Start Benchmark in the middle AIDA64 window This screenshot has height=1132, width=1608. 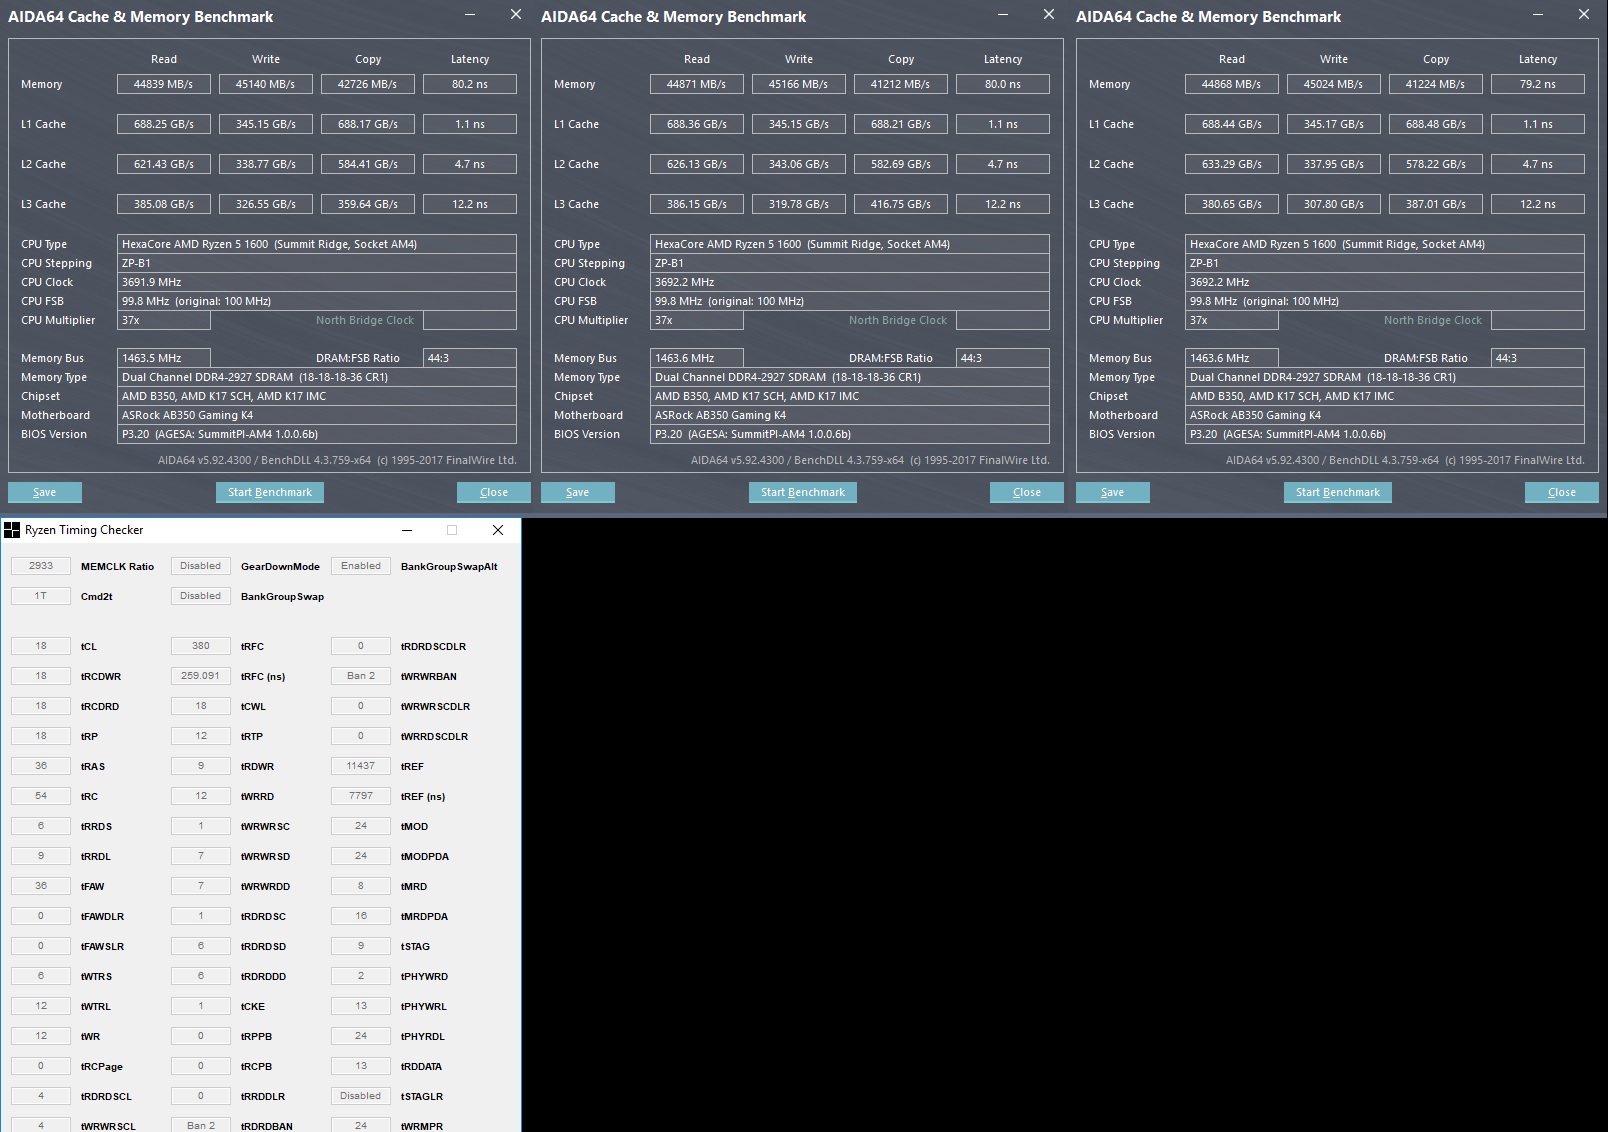coord(803,492)
